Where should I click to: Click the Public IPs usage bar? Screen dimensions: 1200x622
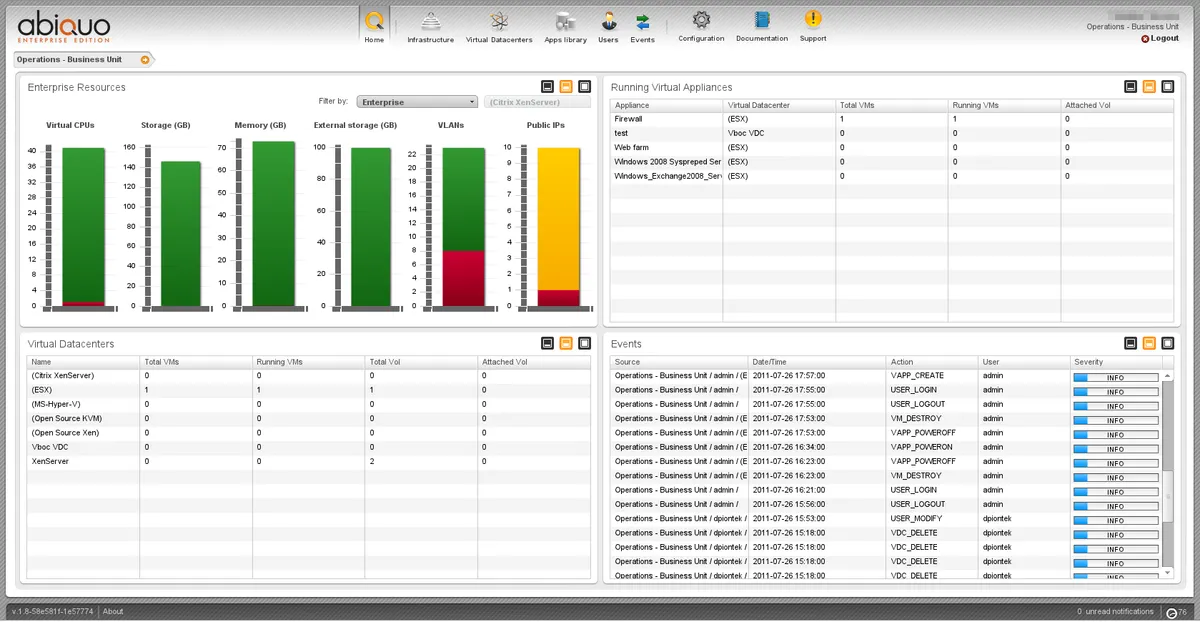click(558, 227)
